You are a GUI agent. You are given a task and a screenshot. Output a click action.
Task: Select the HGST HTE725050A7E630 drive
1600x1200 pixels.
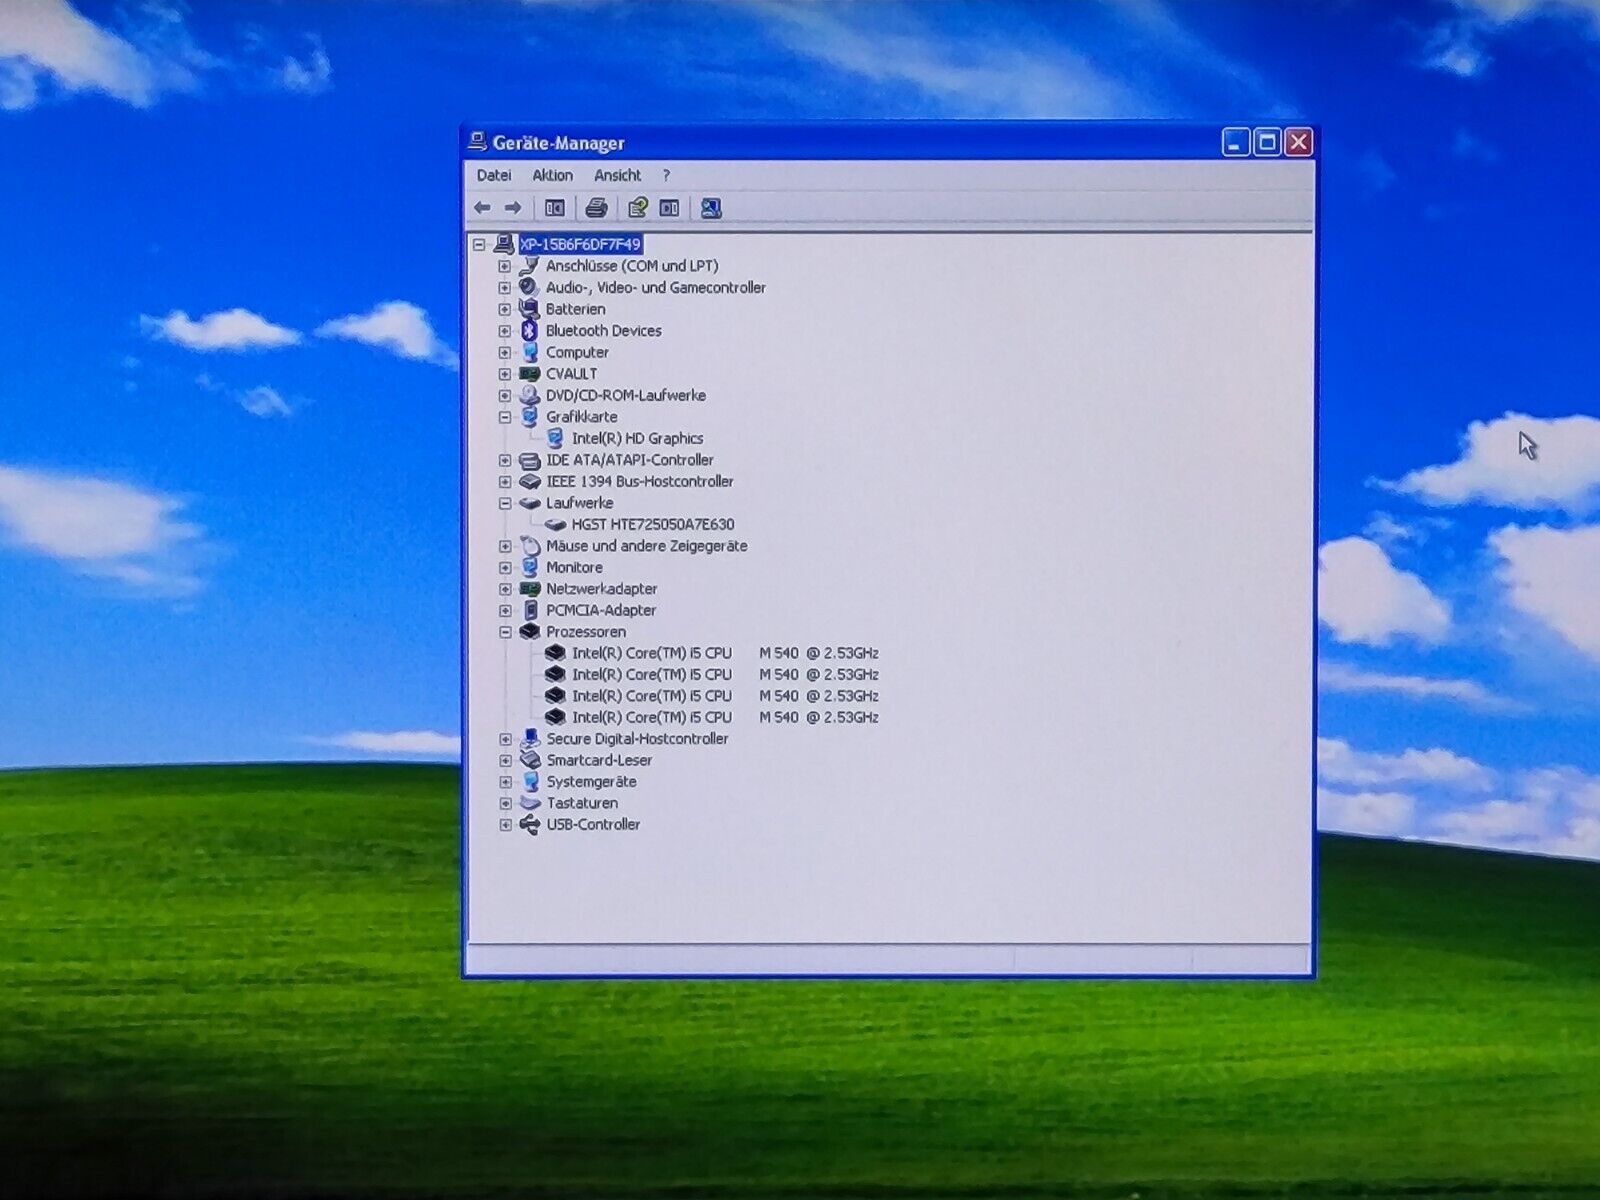tap(652, 524)
